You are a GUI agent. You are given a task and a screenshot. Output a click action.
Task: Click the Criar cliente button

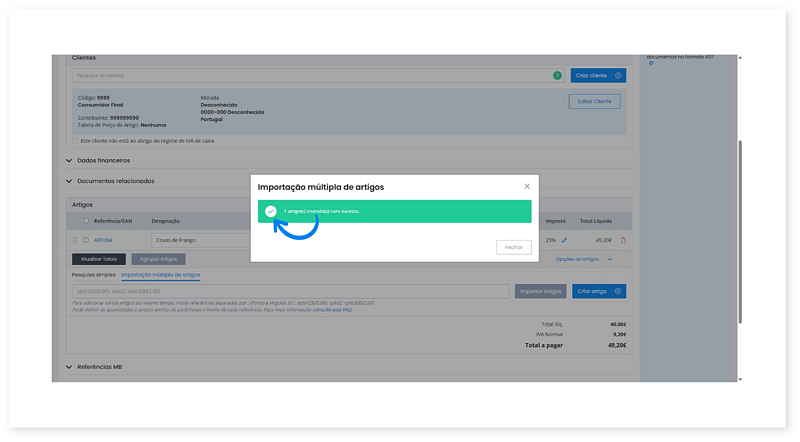(x=598, y=75)
